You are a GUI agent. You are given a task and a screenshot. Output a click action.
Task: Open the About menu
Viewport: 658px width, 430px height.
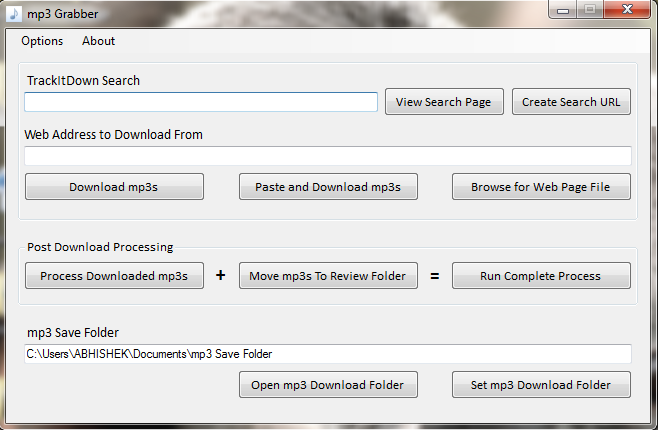coord(99,41)
